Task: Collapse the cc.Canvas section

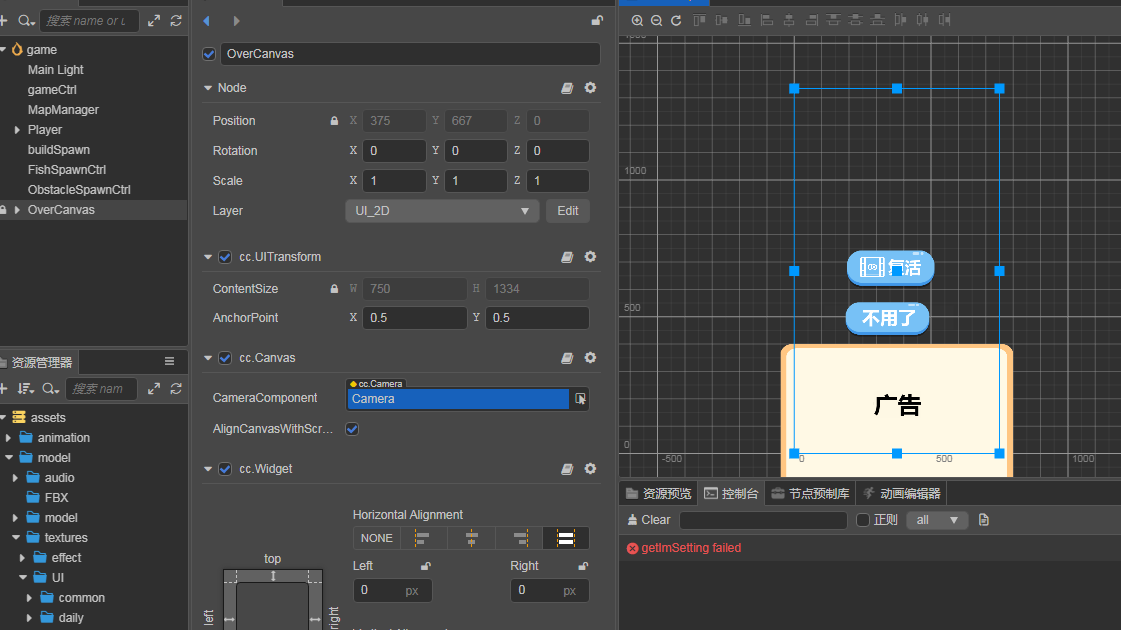Action: pyautogui.click(x=208, y=358)
